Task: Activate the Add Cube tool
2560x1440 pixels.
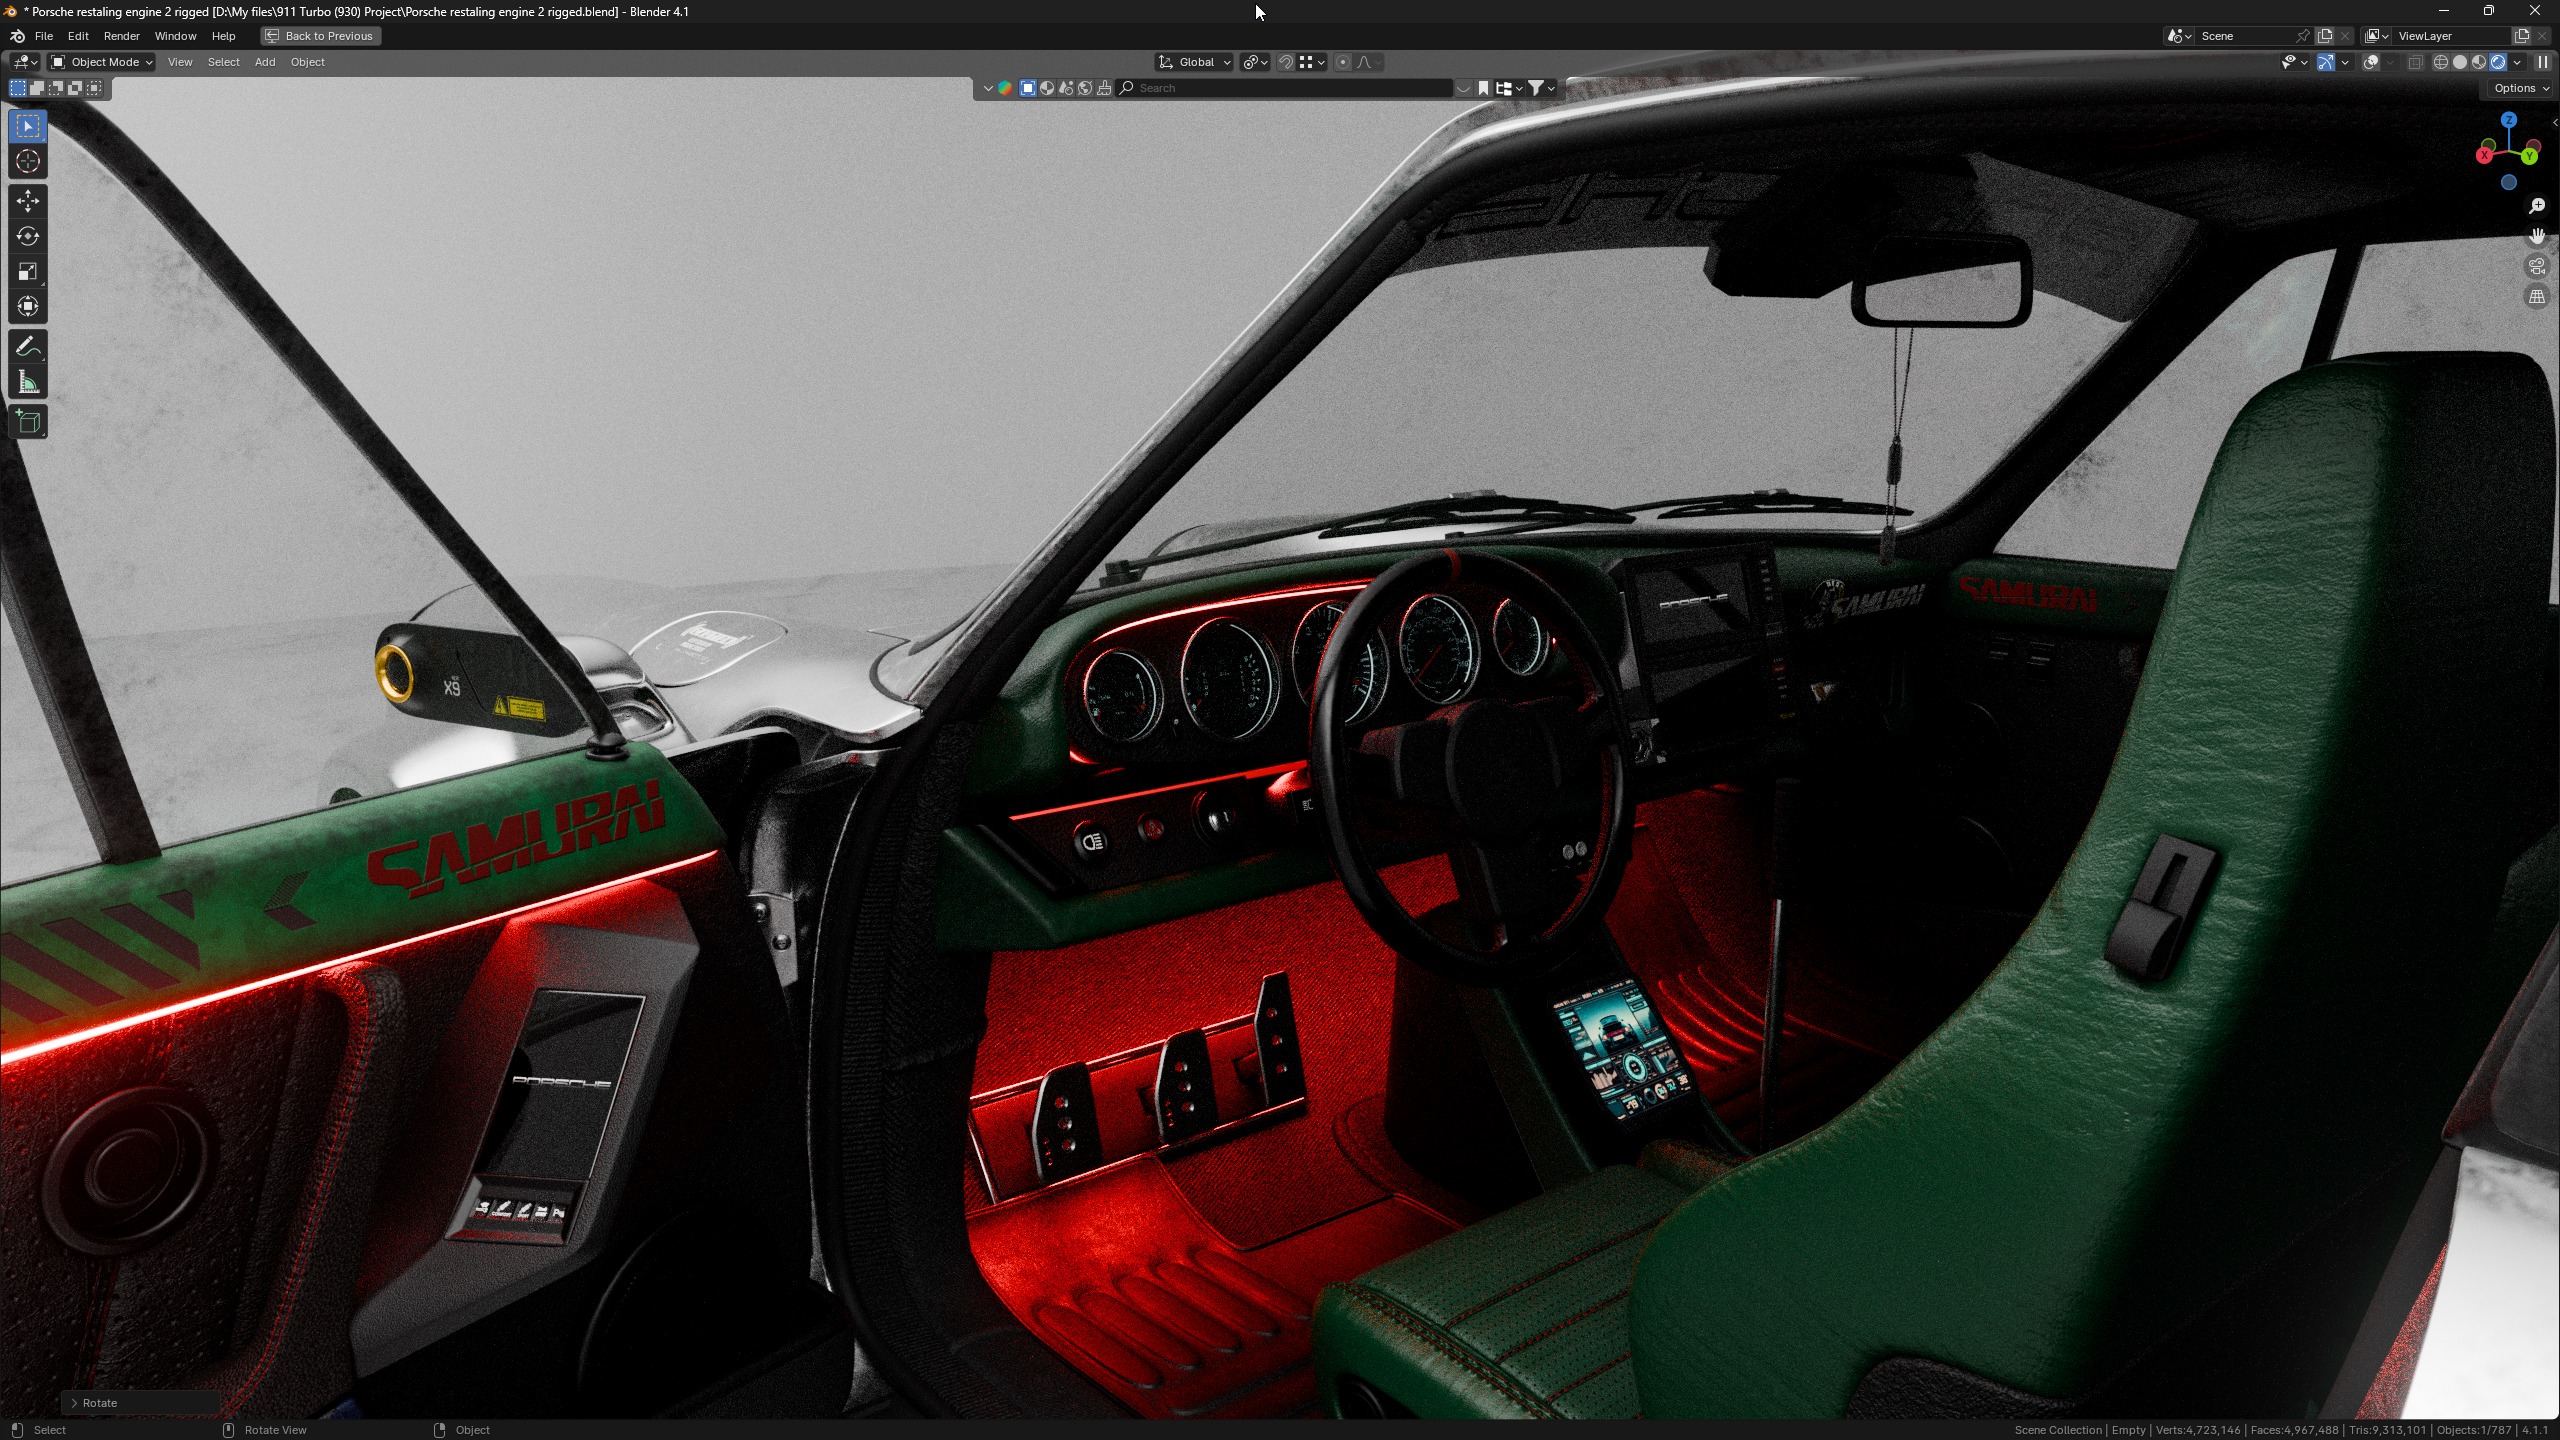Action: 28,422
